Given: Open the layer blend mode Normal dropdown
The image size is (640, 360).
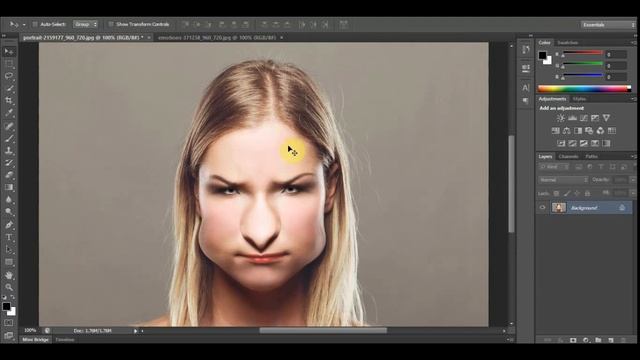Looking at the screenshot, I should 563,180.
